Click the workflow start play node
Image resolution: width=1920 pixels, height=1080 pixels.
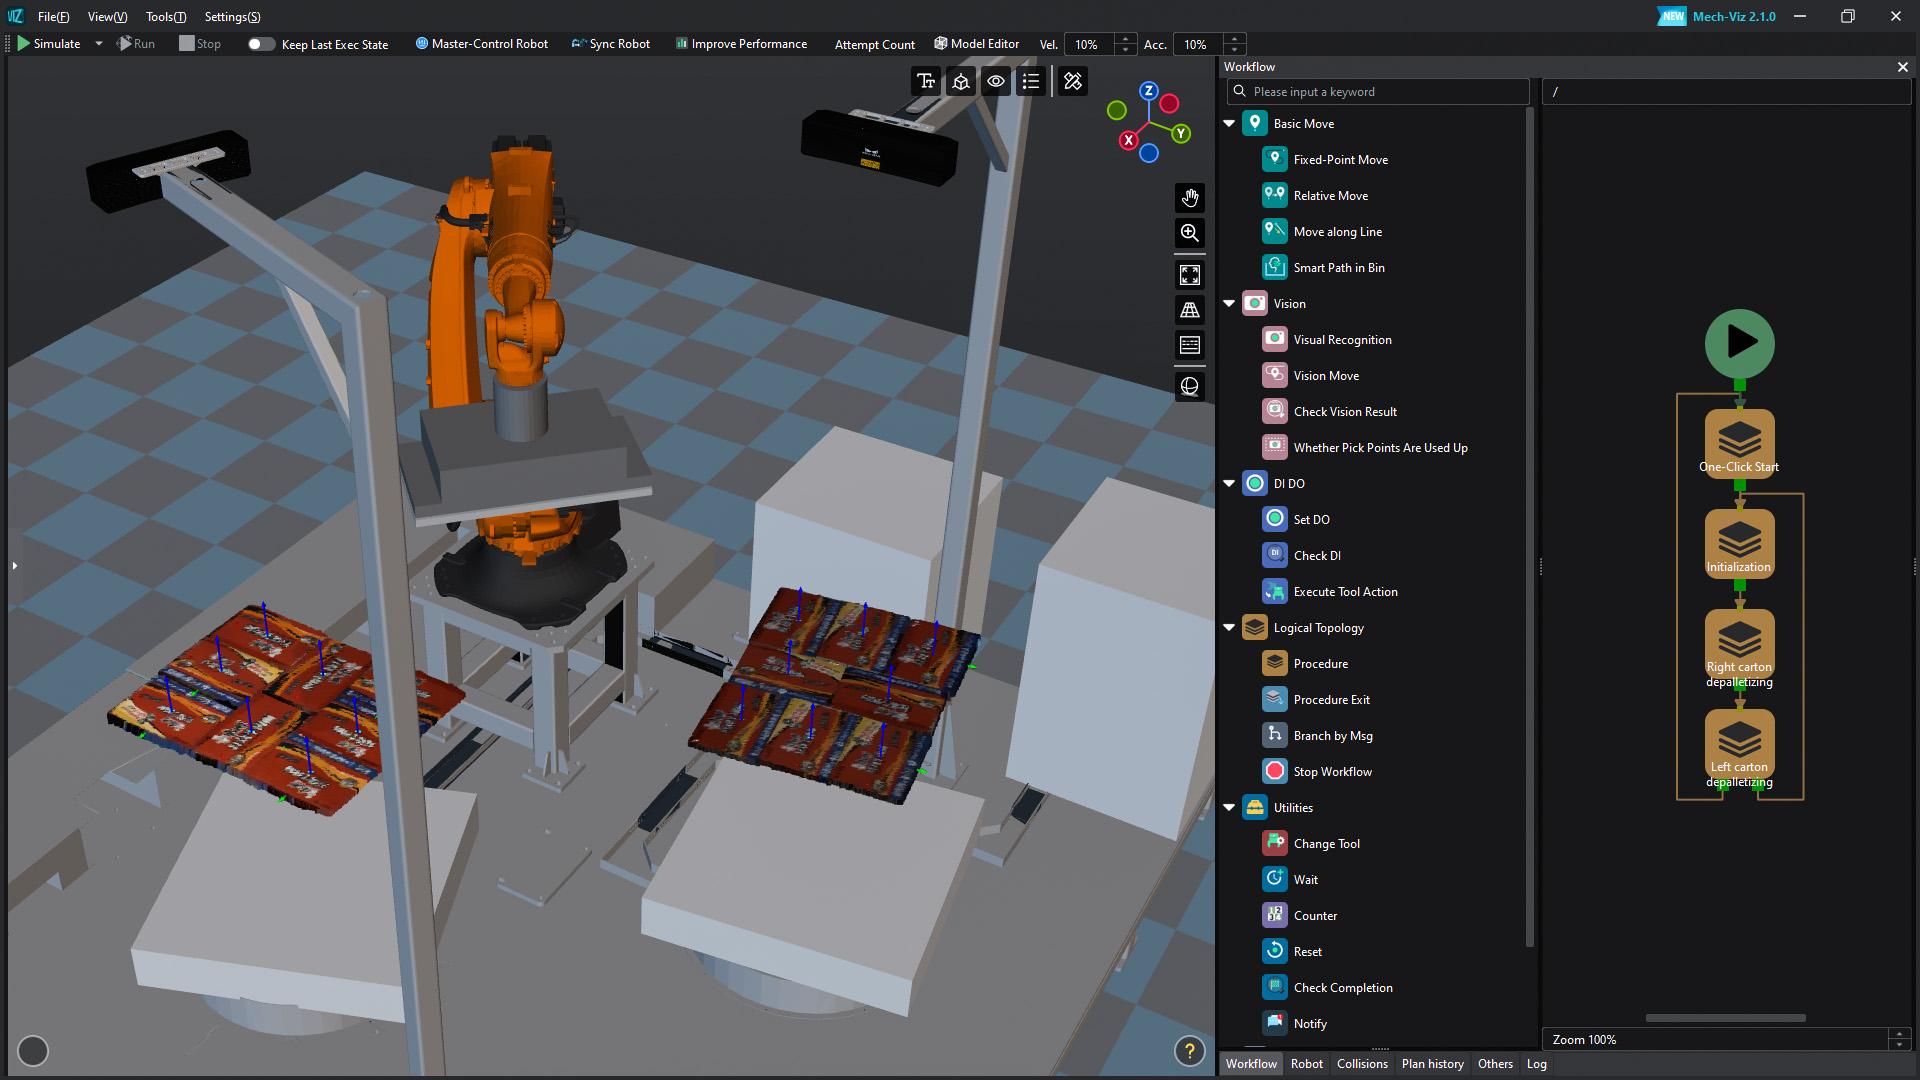pos(1739,343)
